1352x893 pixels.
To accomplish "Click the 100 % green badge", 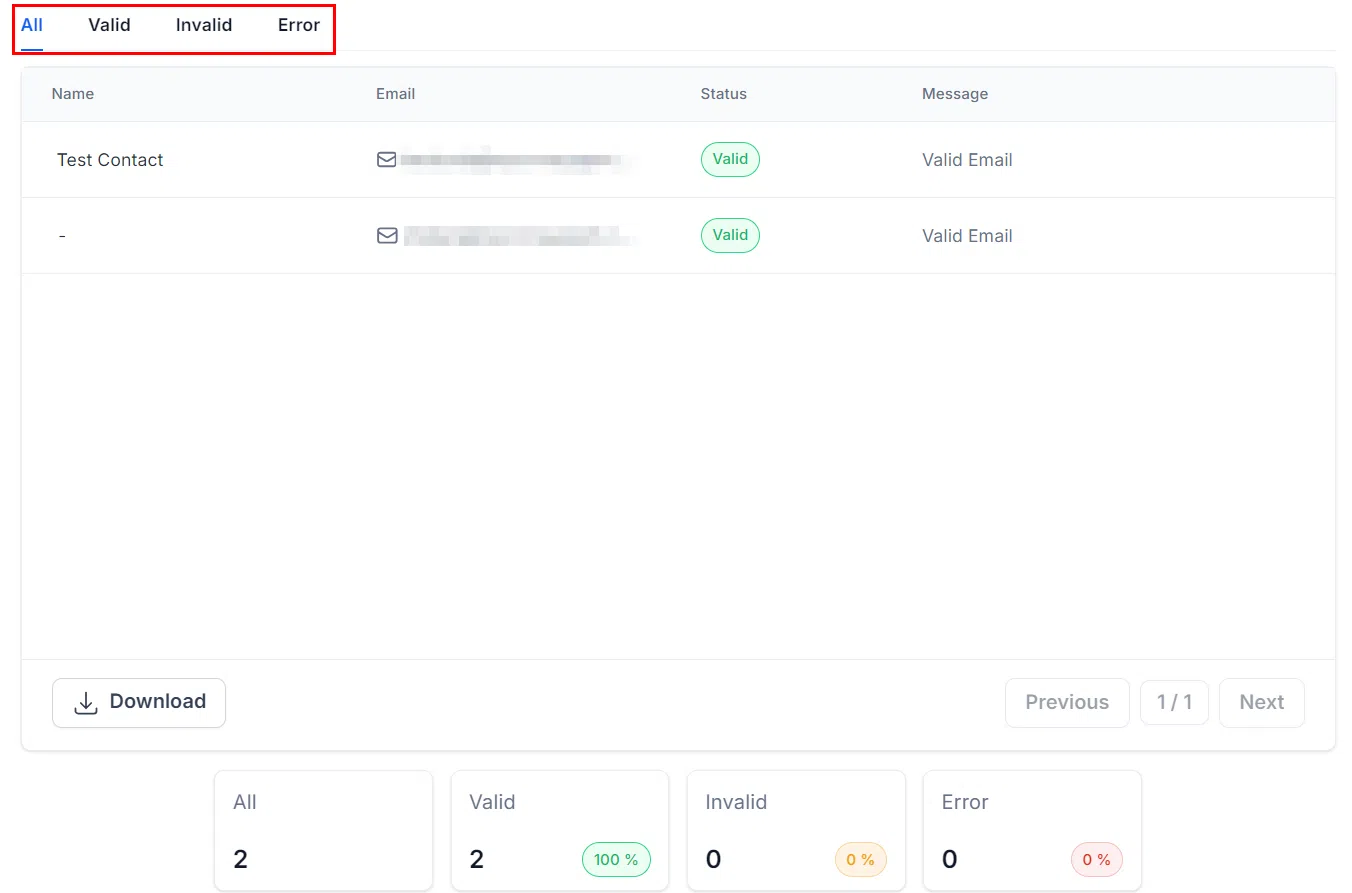I will tap(616, 860).
